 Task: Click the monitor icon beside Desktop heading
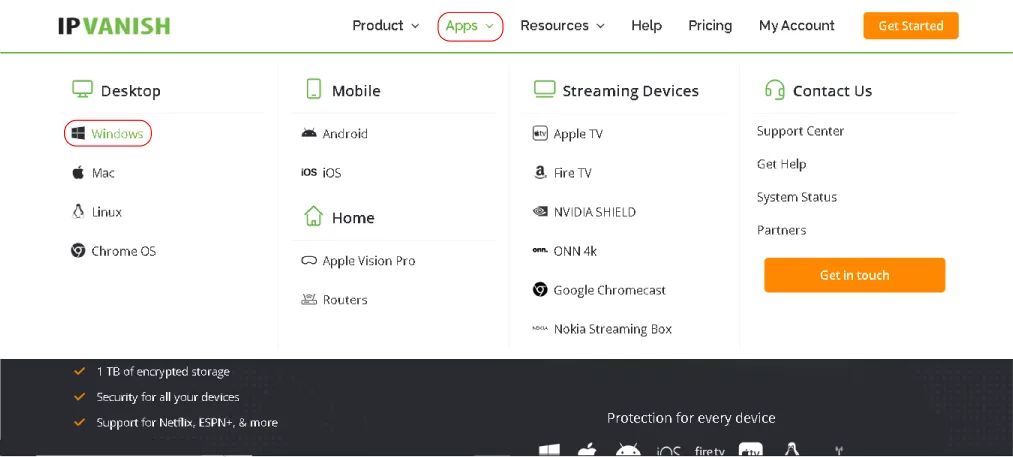82,90
